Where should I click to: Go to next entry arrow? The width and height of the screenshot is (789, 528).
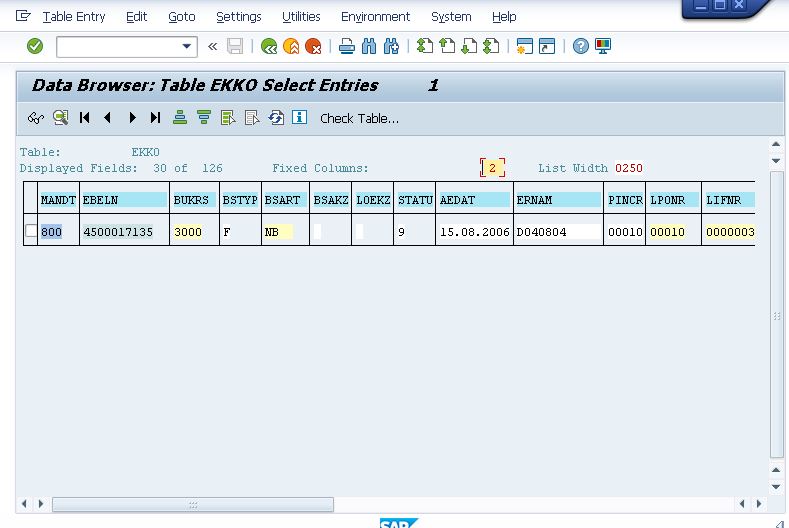(132, 118)
